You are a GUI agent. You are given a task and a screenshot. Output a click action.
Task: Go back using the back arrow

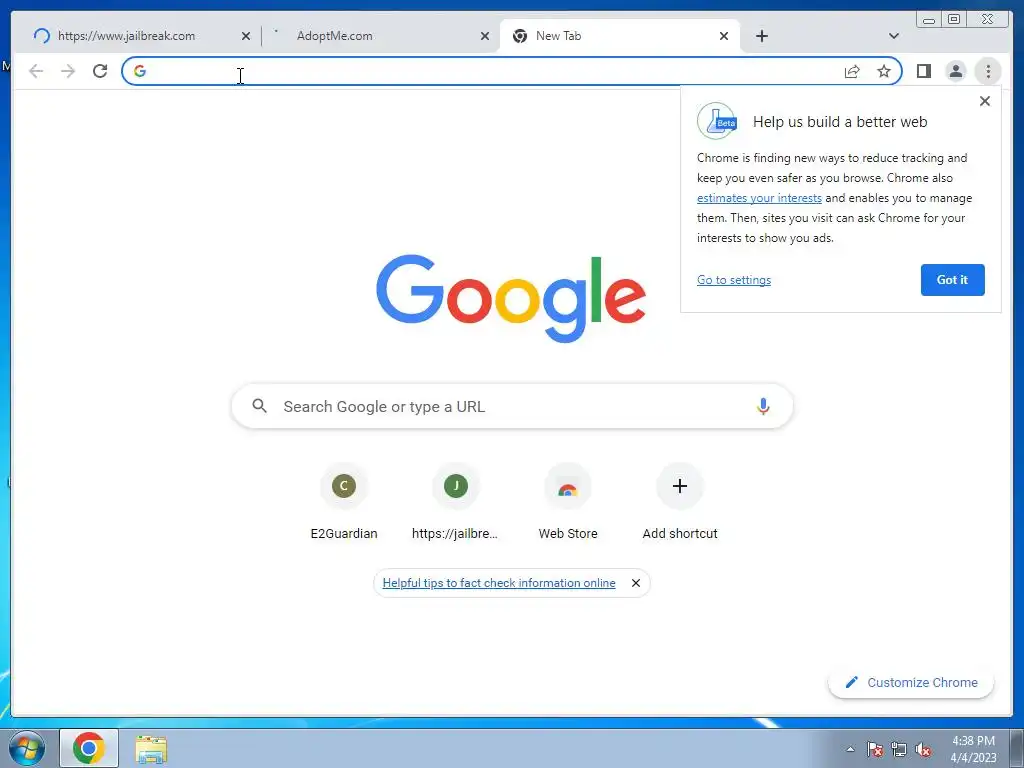coord(36,71)
